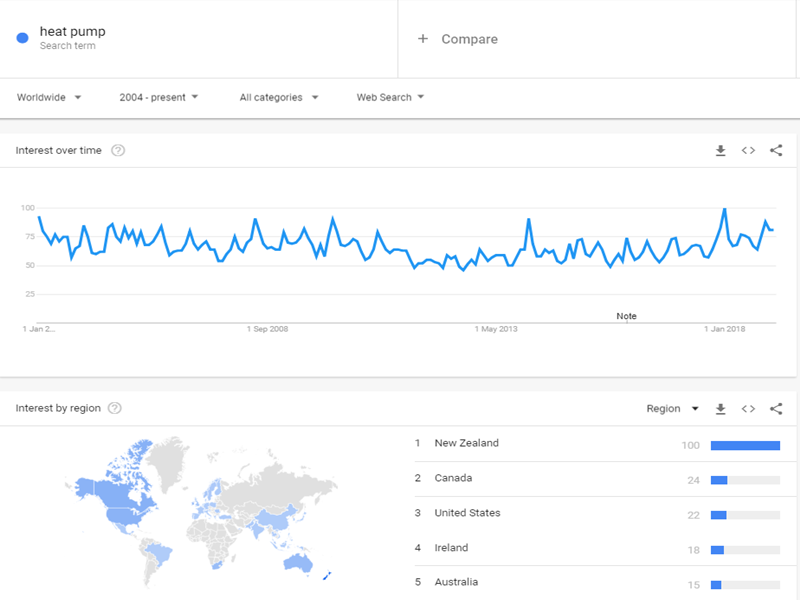Open embed code for Interest over time

(x=748, y=151)
